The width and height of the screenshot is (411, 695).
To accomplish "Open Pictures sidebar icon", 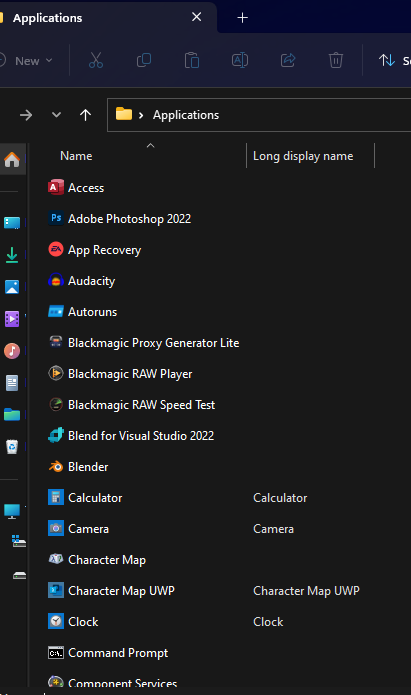I will 12,287.
